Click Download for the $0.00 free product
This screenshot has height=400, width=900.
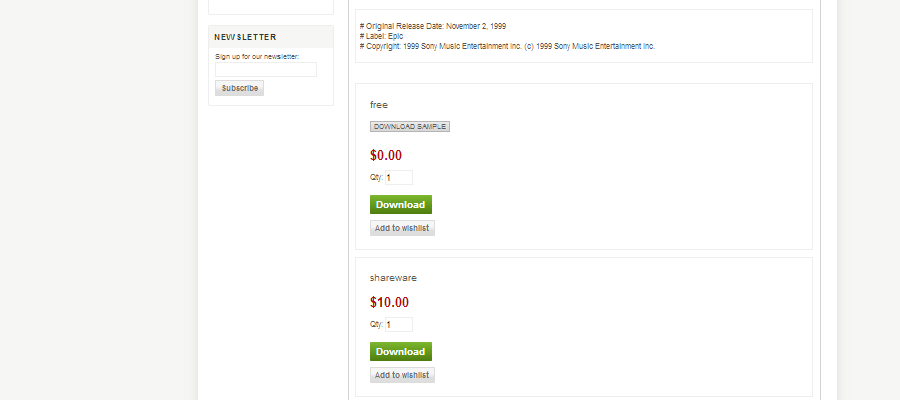pos(401,205)
